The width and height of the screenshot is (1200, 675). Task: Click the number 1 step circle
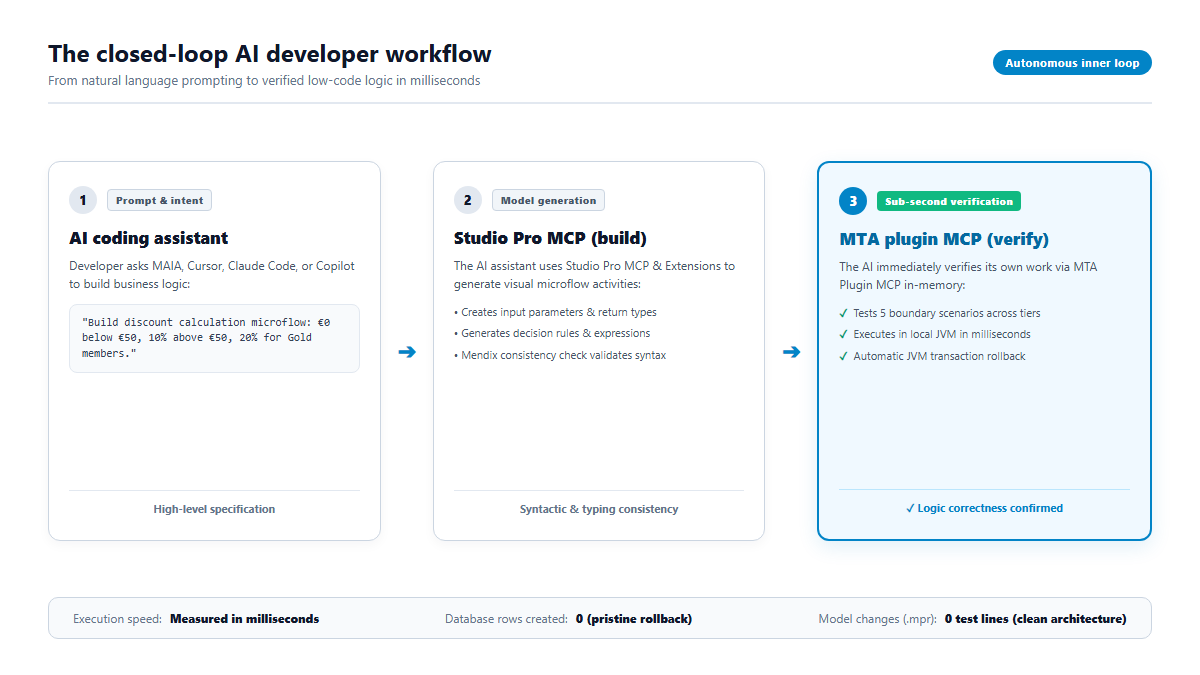[x=83, y=200]
